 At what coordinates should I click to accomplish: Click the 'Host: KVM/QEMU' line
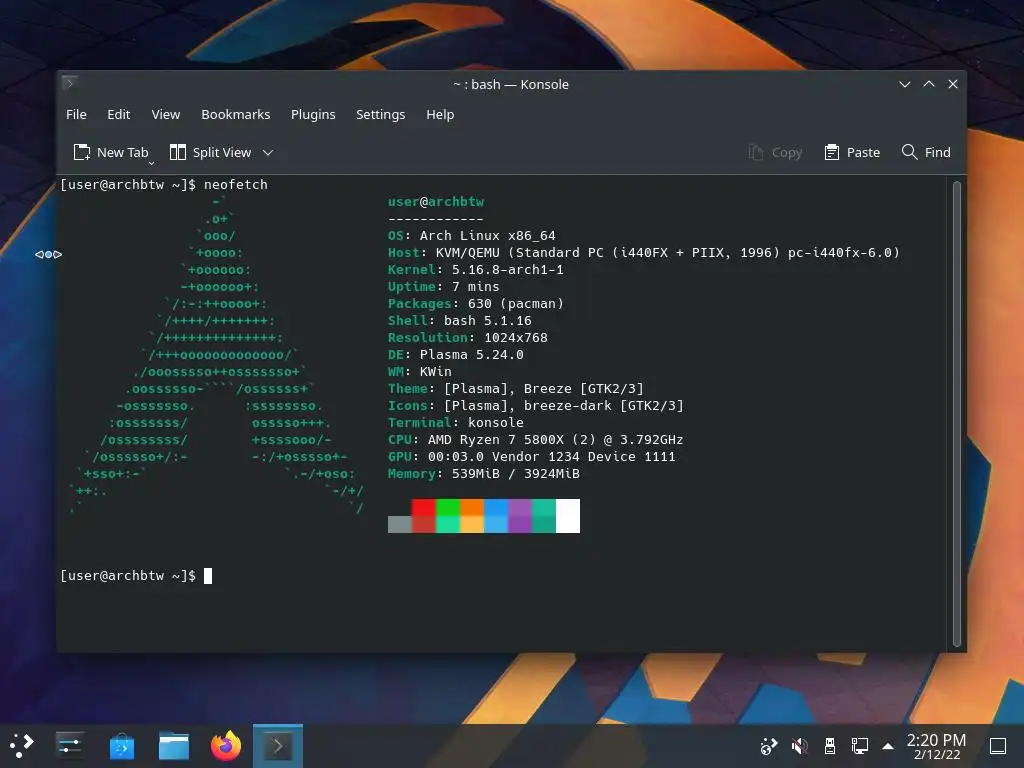coord(643,253)
